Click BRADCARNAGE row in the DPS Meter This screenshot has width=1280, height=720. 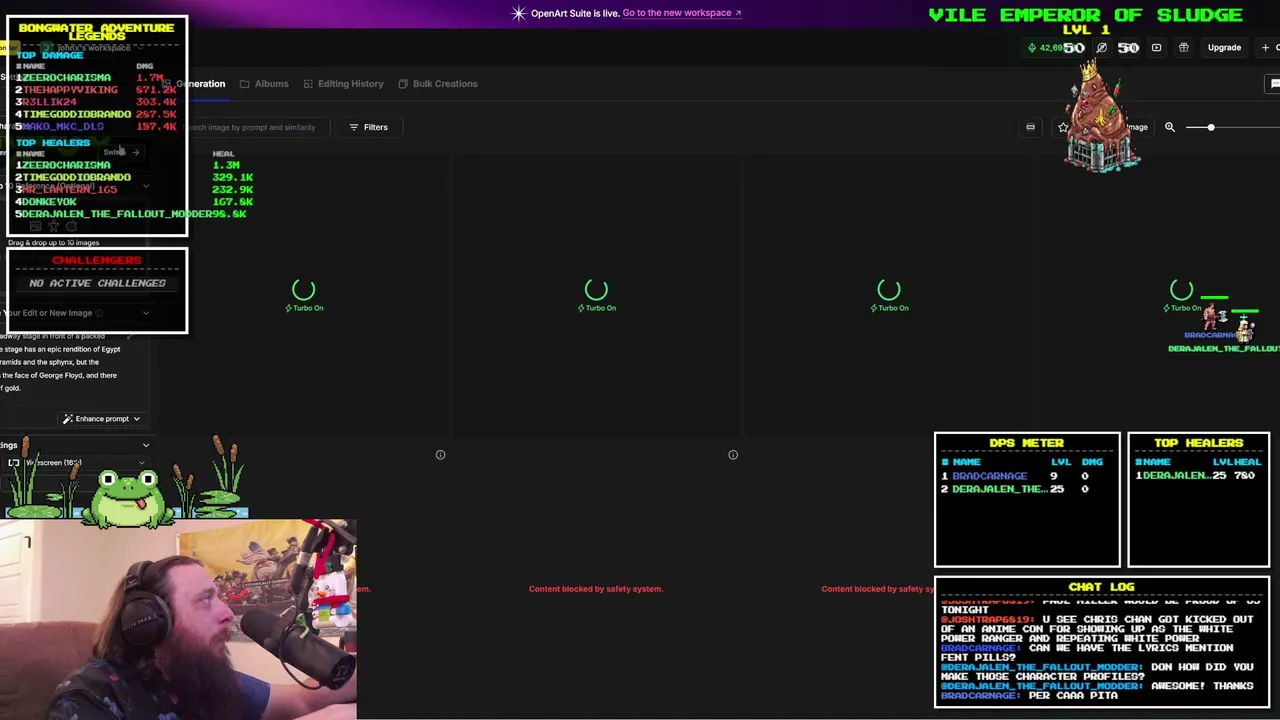coord(1027,476)
